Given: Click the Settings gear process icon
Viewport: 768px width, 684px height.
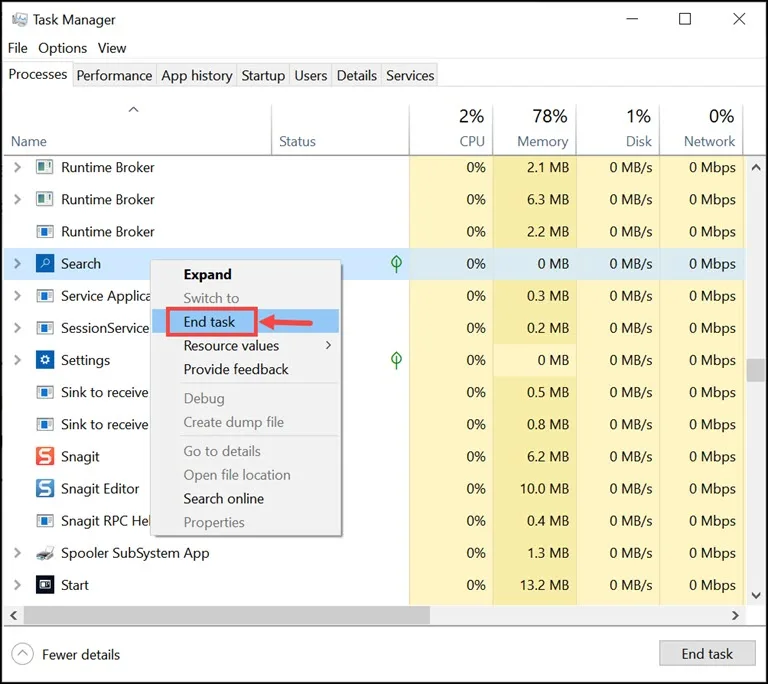Looking at the screenshot, I should pyautogui.click(x=45, y=360).
